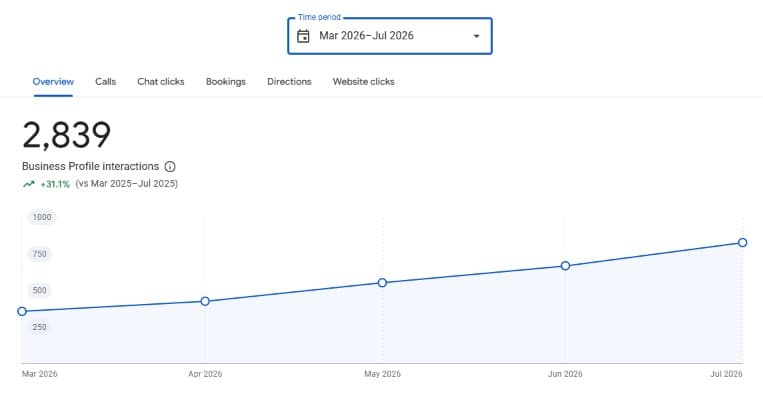Click the green trending-up arrow icon
The image size is (763, 393).
(x=29, y=184)
